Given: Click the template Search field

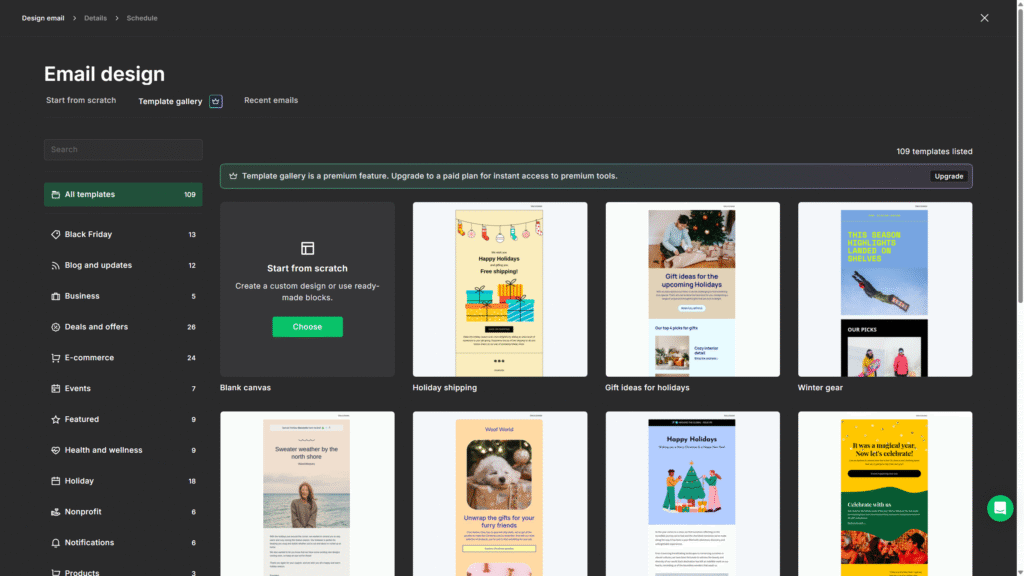Looking at the screenshot, I should [x=123, y=150].
